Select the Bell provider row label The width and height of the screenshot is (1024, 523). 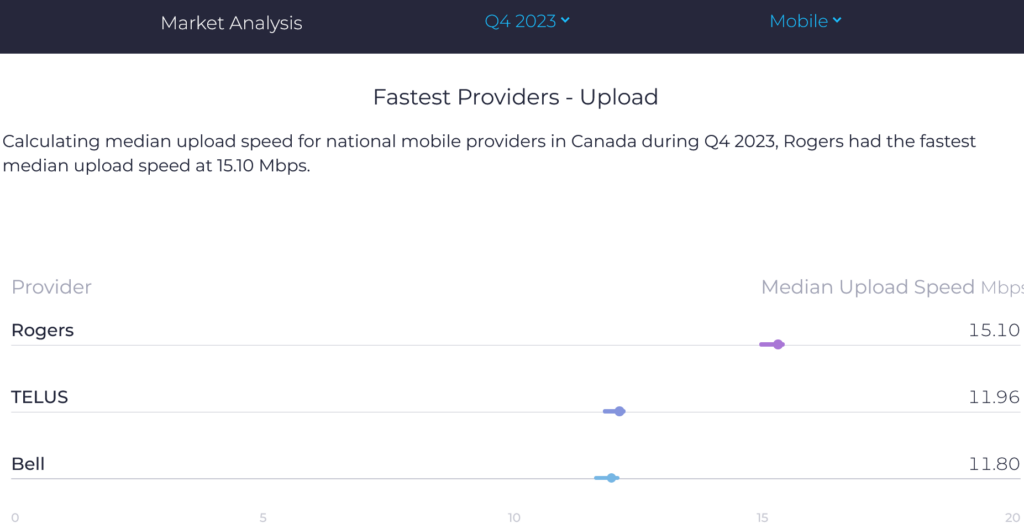[28, 464]
